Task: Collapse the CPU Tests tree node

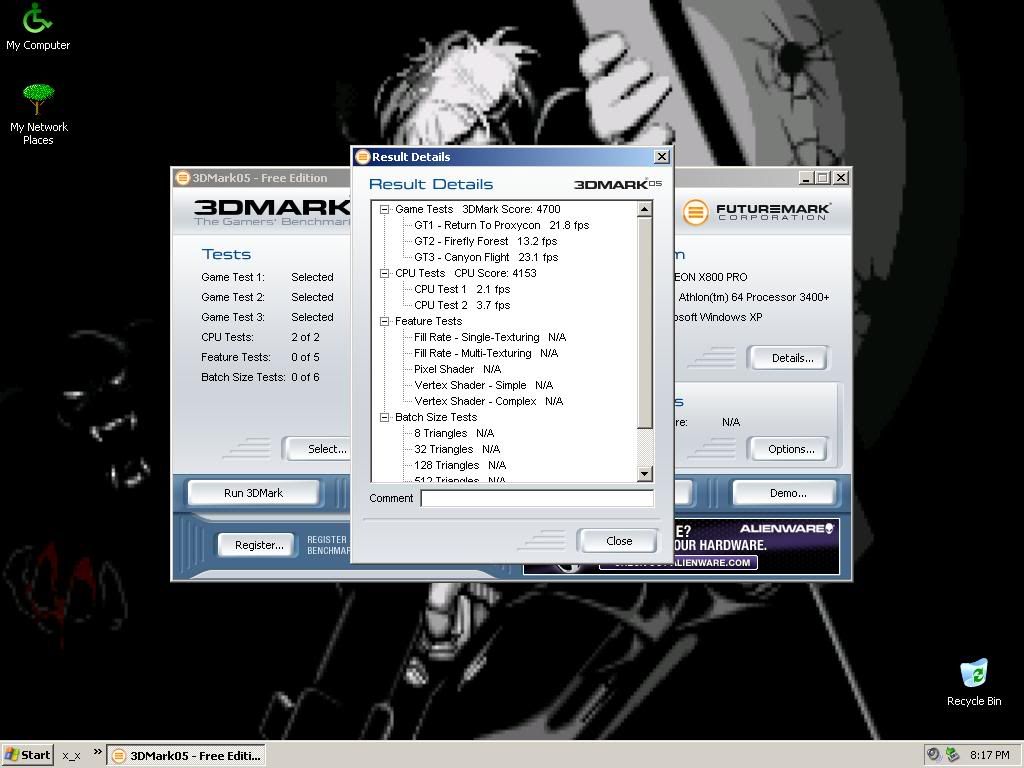Action: coord(385,273)
